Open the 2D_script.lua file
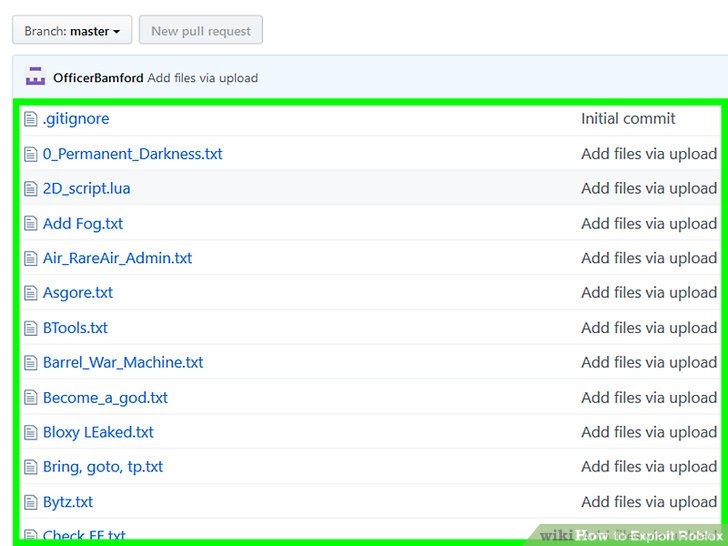Image resolution: width=728 pixels, height=546 pixels. click(86, 188)
